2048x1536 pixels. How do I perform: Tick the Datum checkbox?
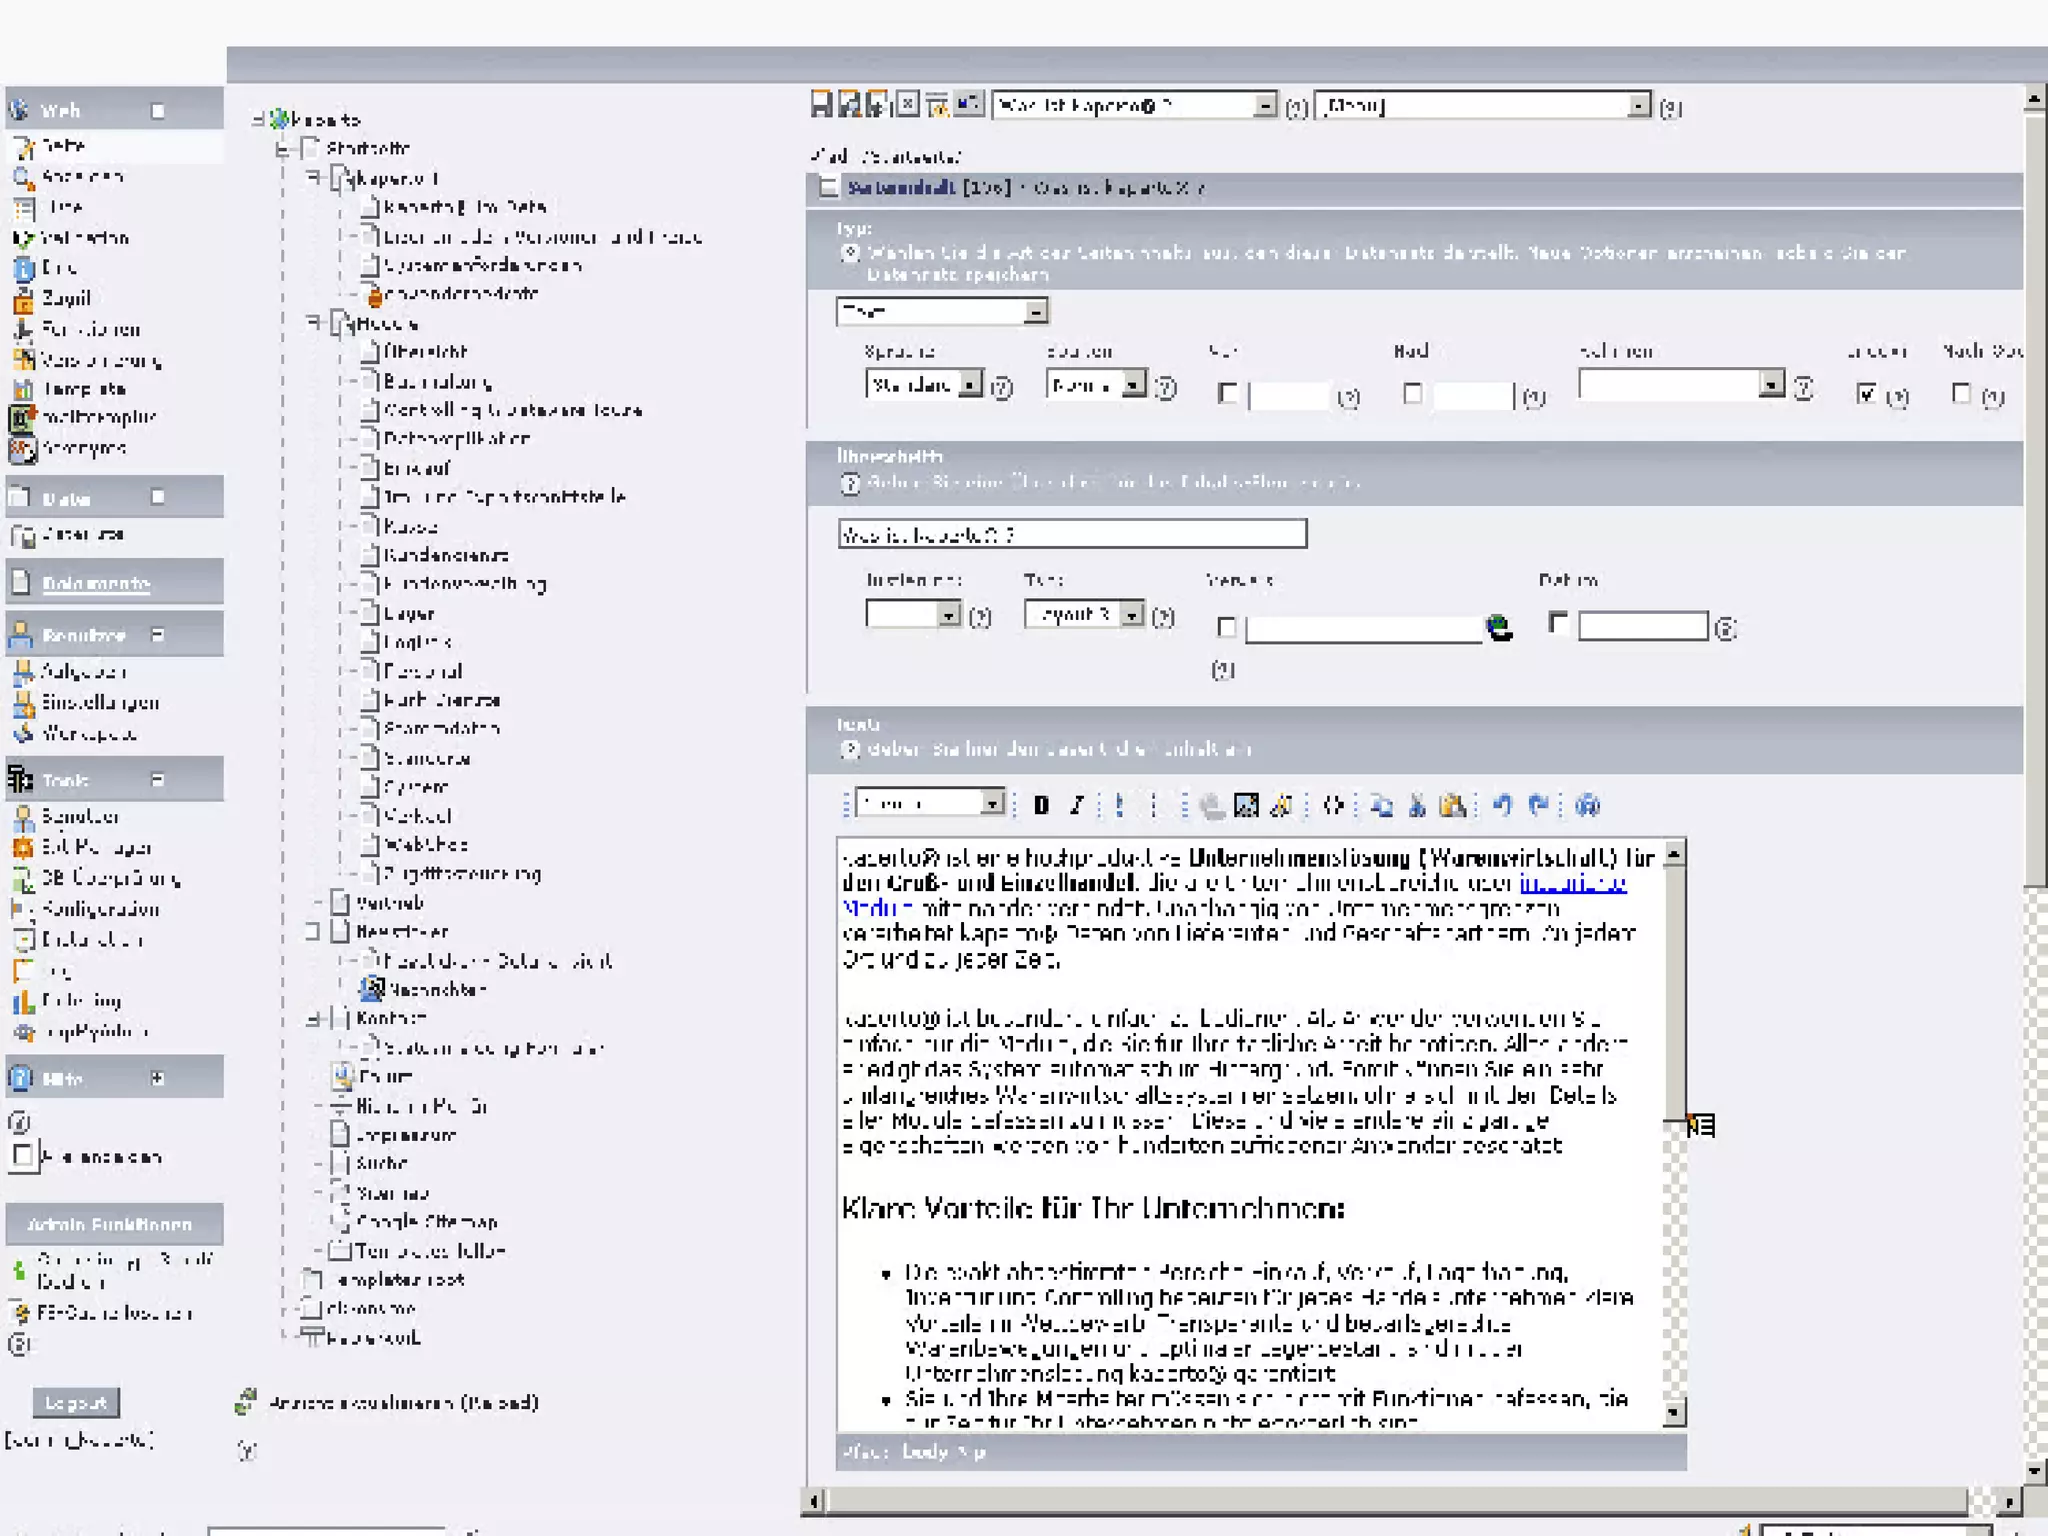tap(1557, 622)
